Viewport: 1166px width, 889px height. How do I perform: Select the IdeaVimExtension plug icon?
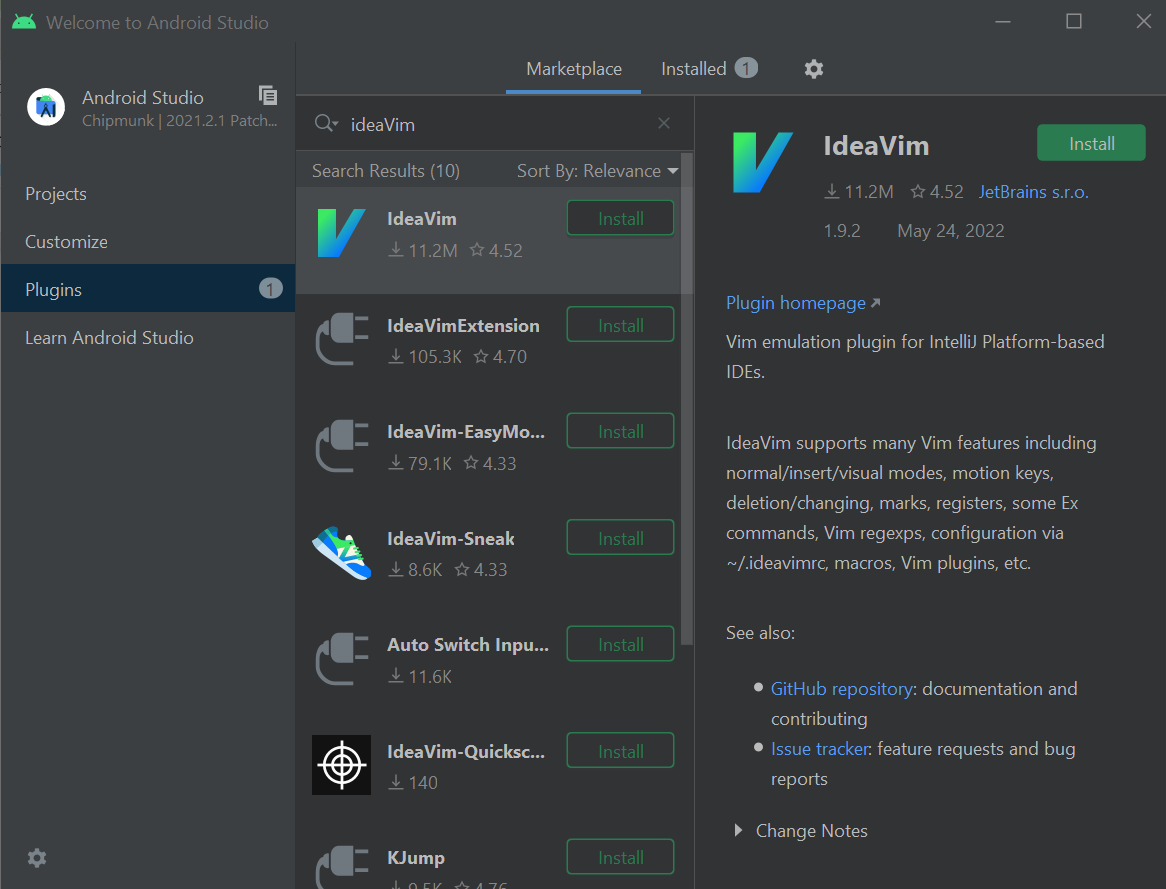click(x=341, y=340)
